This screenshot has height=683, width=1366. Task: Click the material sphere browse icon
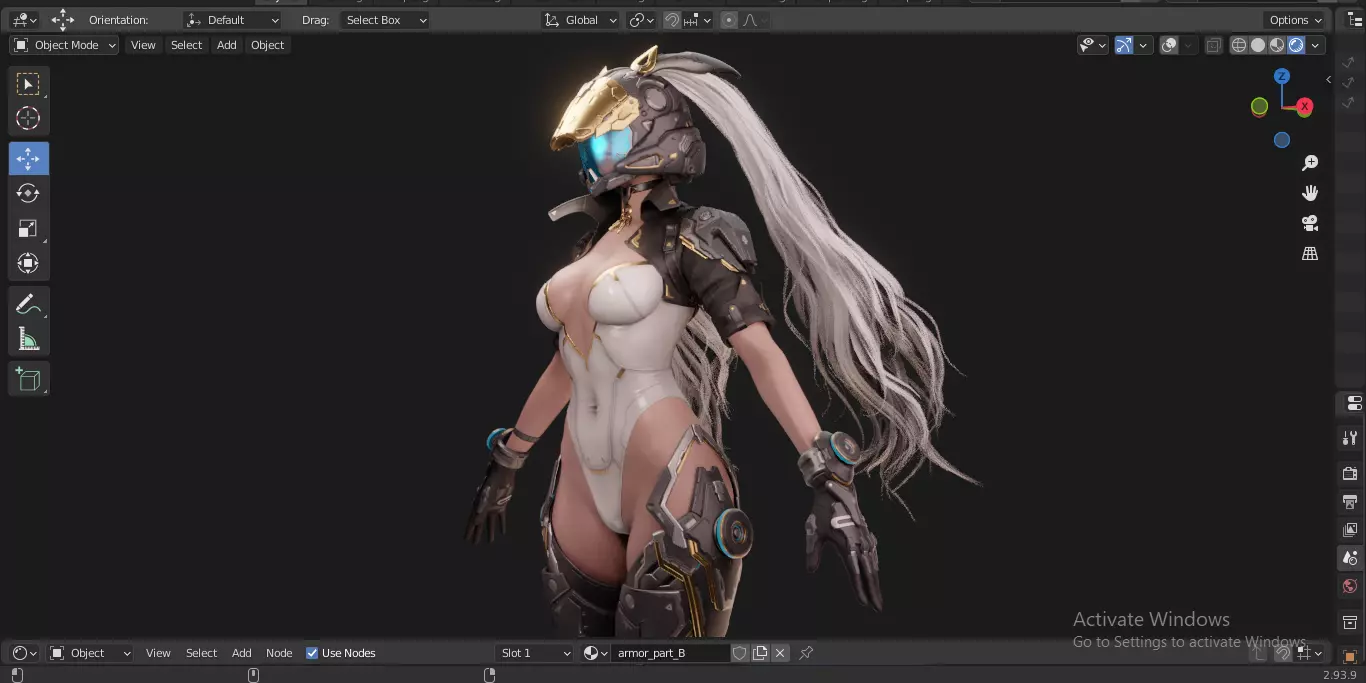pyautogui.click(x=594, y=653)
